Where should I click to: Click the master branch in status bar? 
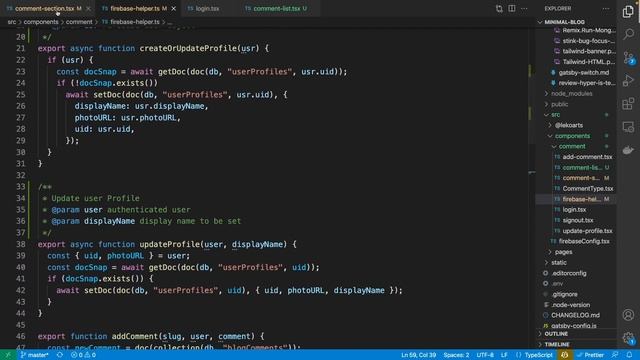tap(34, 355)
